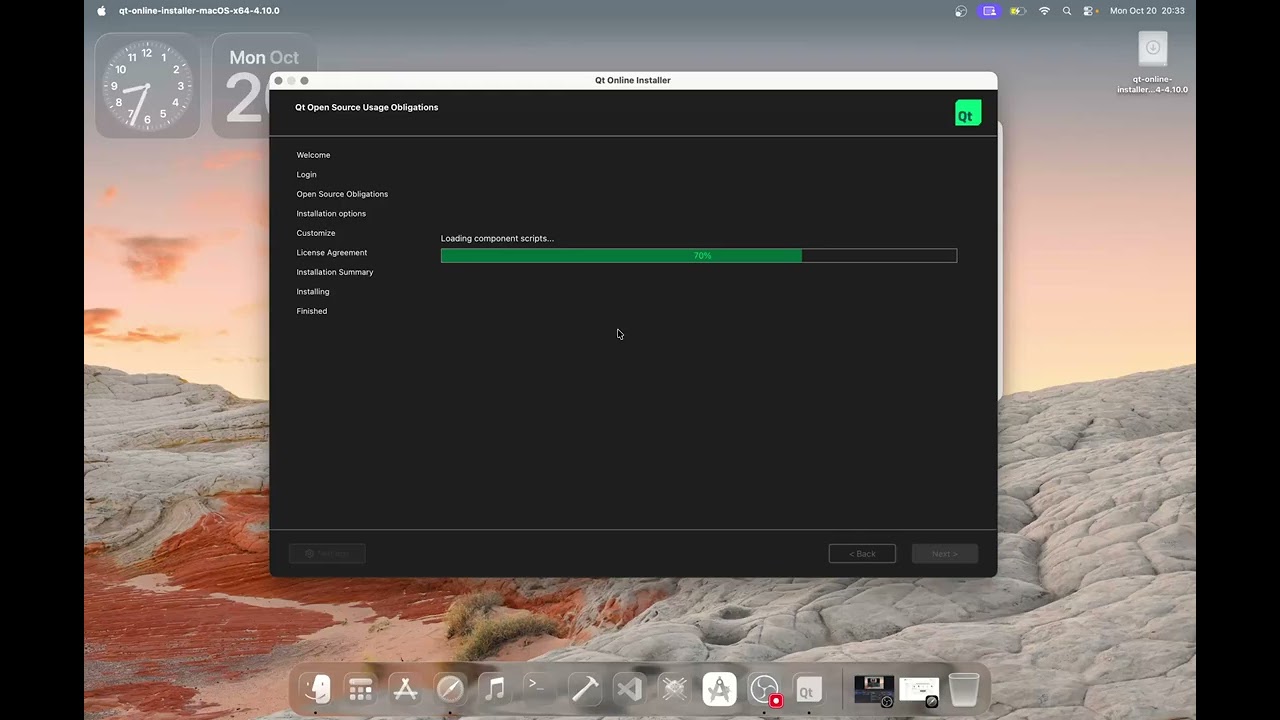Click the Qt installer icon in the Dock
This screenshot has height=720, width=1280.
point(808,689)
